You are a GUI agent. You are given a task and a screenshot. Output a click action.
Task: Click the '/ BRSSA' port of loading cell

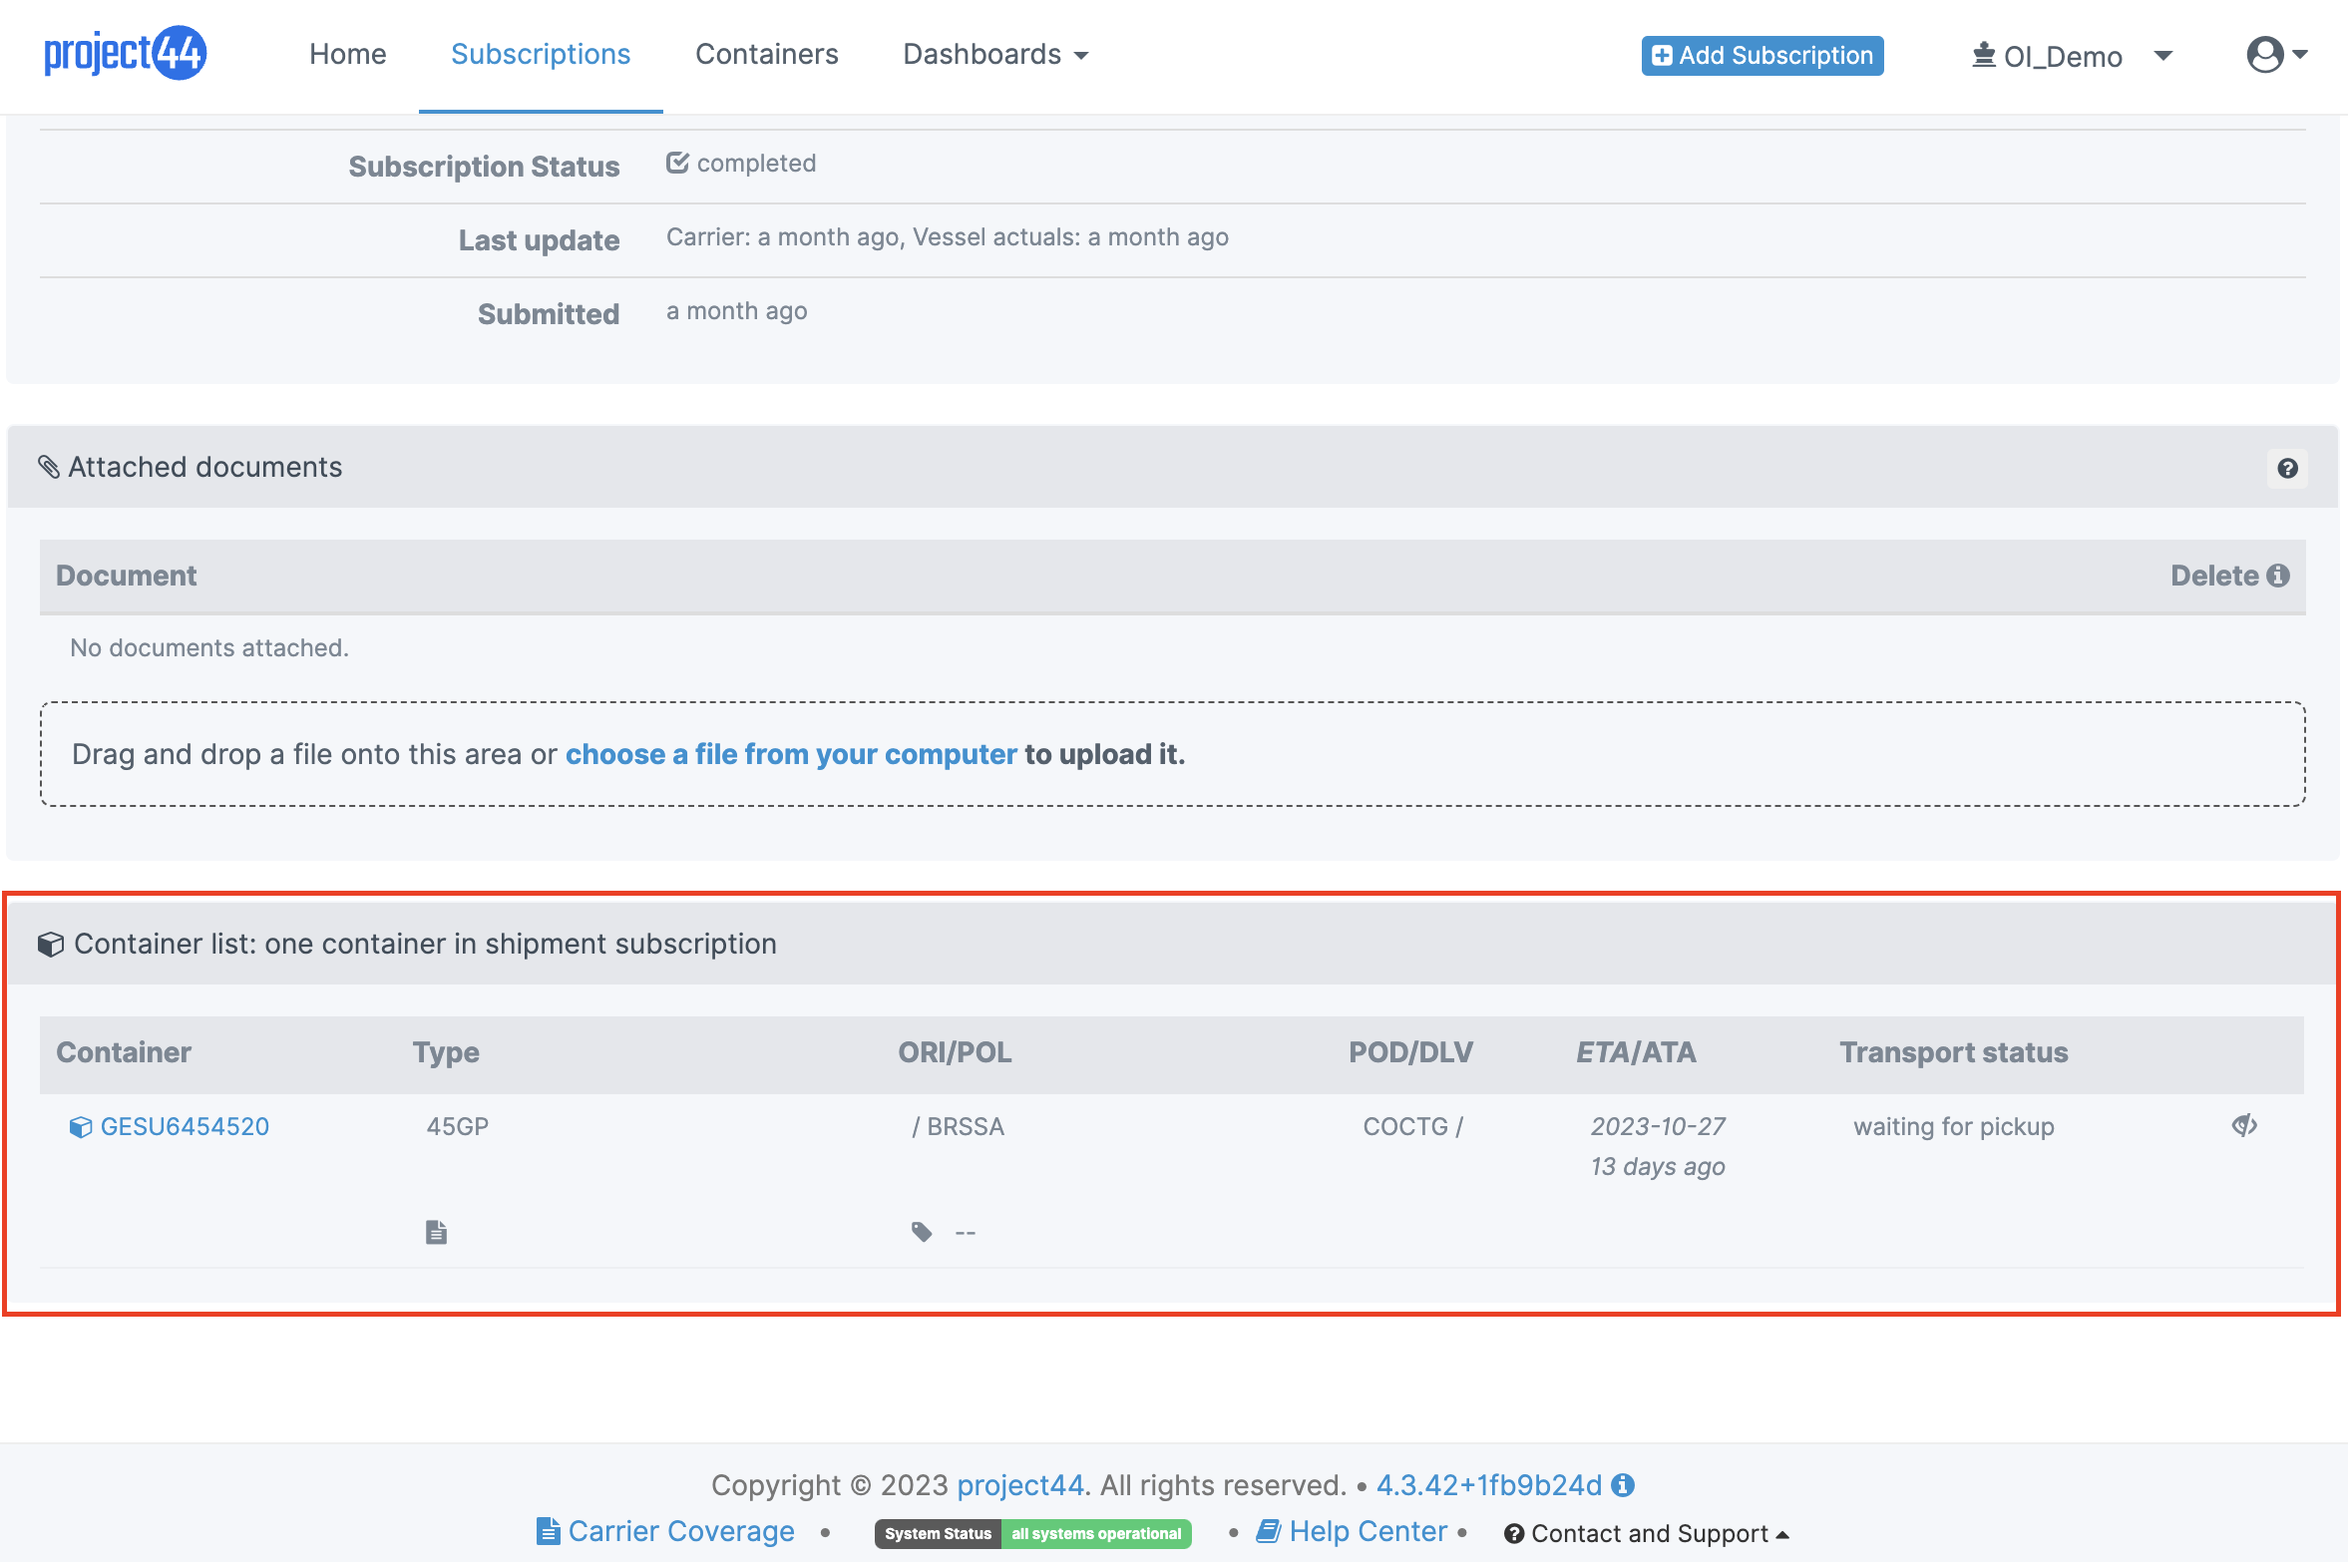coord(957,1126)
